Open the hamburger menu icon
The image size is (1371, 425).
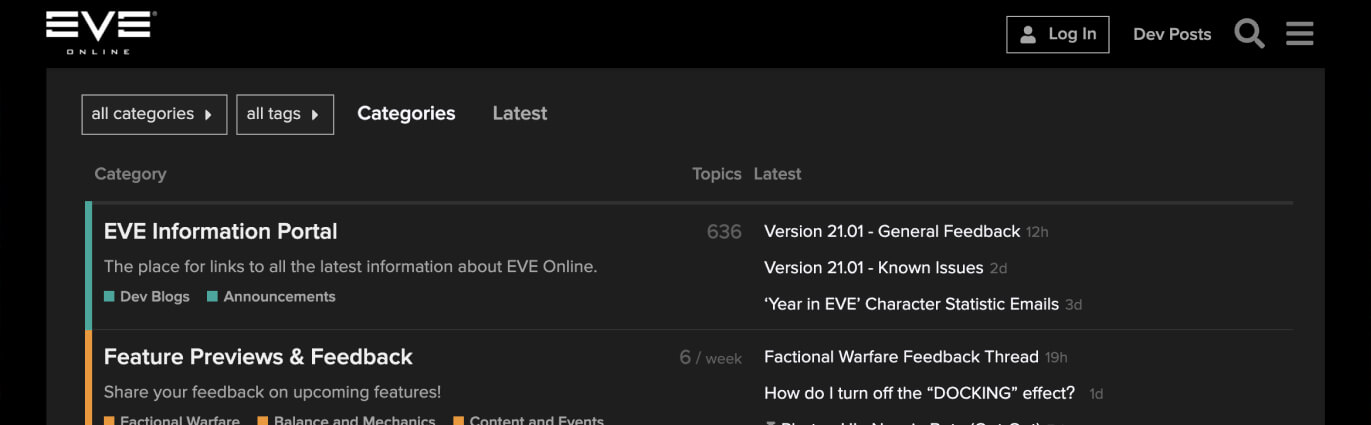(1300, 34)
